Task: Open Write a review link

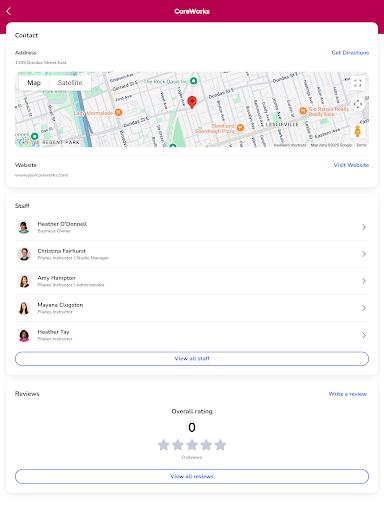Action: (x=348, y=394)
